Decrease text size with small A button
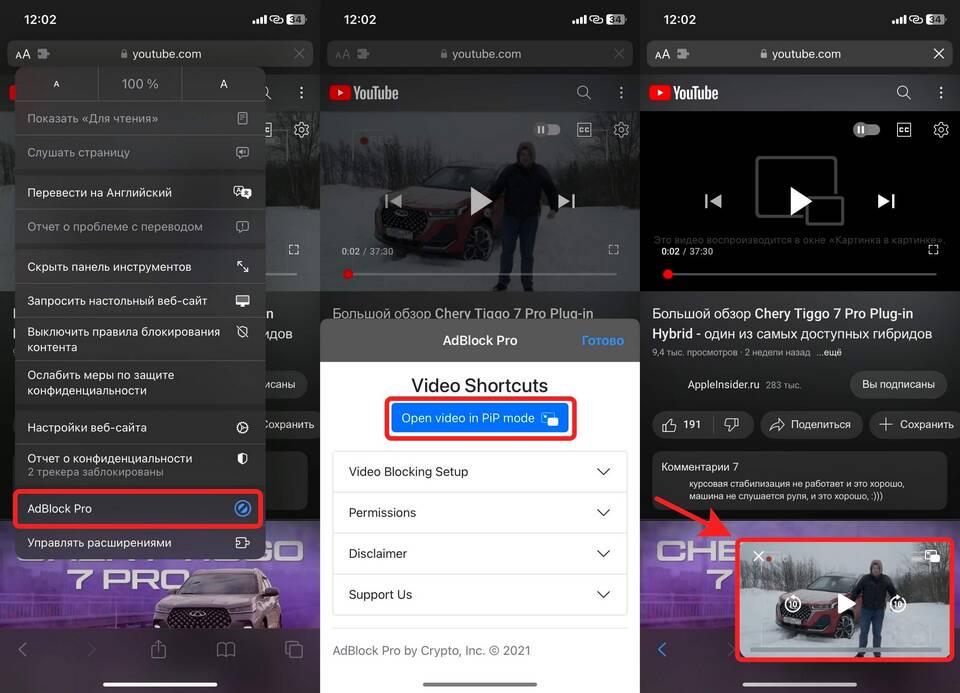The width and height of the screenshot is (960, 693). pyautogui.click(x=56, y=84)
